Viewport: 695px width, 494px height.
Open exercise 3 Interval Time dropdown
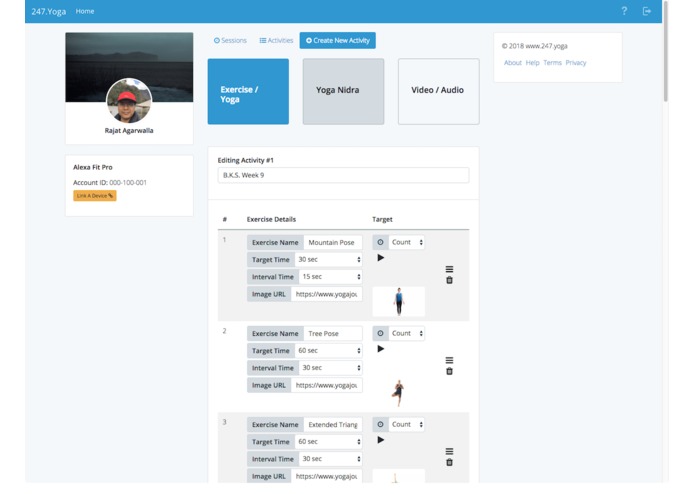coord(331,459)
